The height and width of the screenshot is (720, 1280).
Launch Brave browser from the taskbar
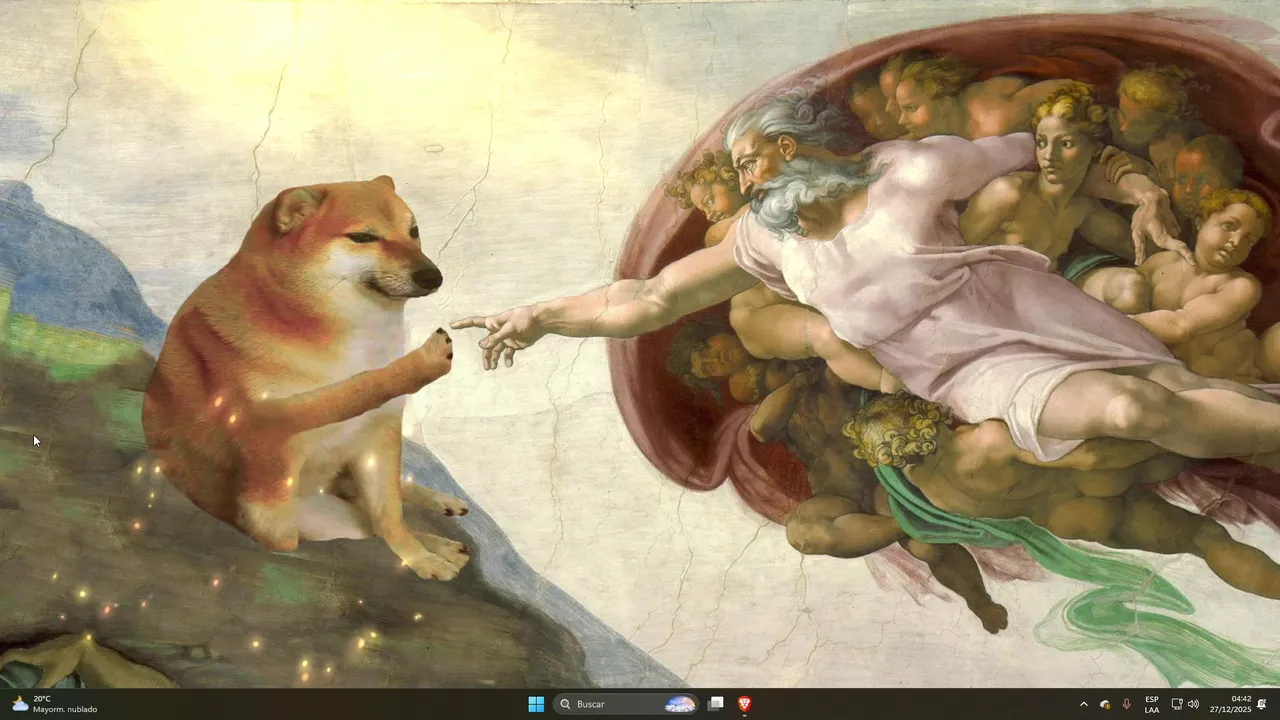tap(745, 704)
